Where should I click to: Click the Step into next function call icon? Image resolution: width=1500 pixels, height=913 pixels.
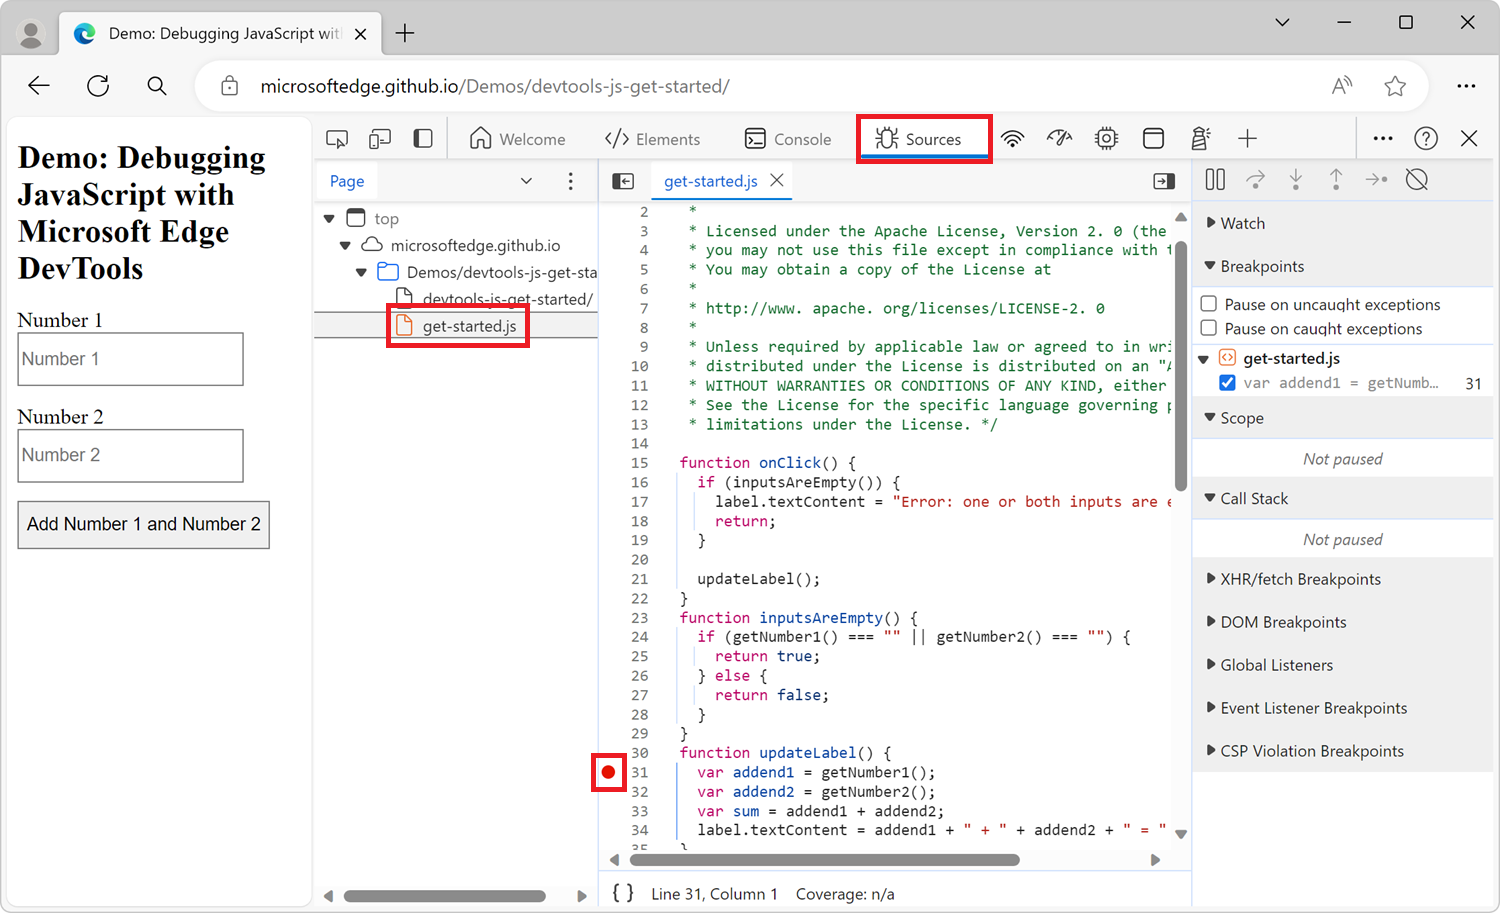tap(1296, 179)
